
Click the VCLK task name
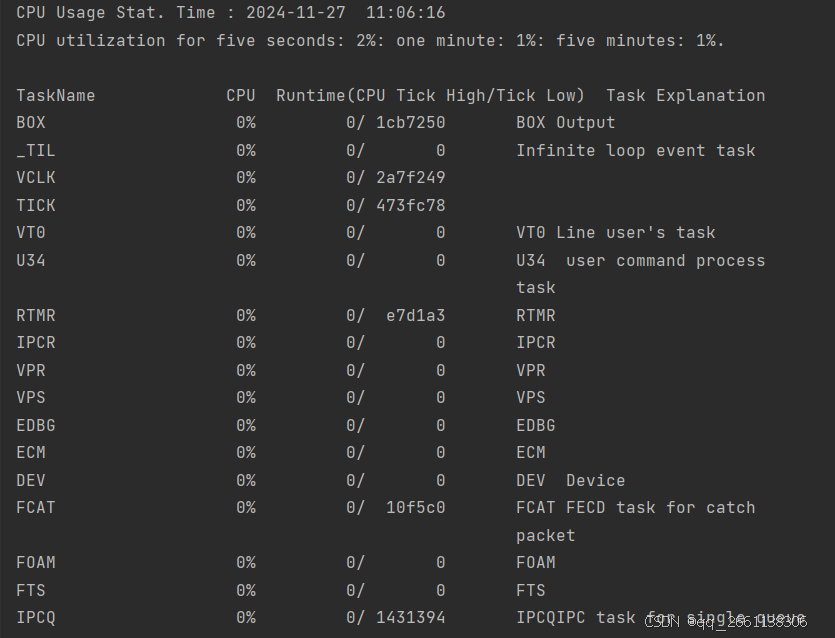36,178
